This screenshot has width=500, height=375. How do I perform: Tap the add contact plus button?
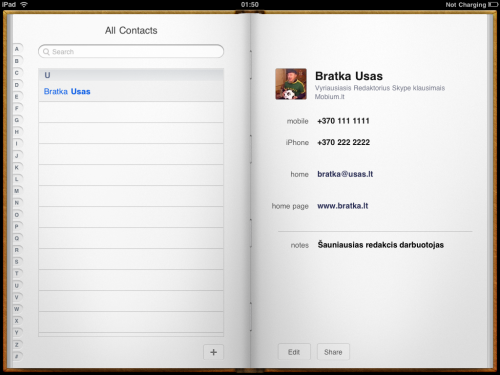coord(213,352)
